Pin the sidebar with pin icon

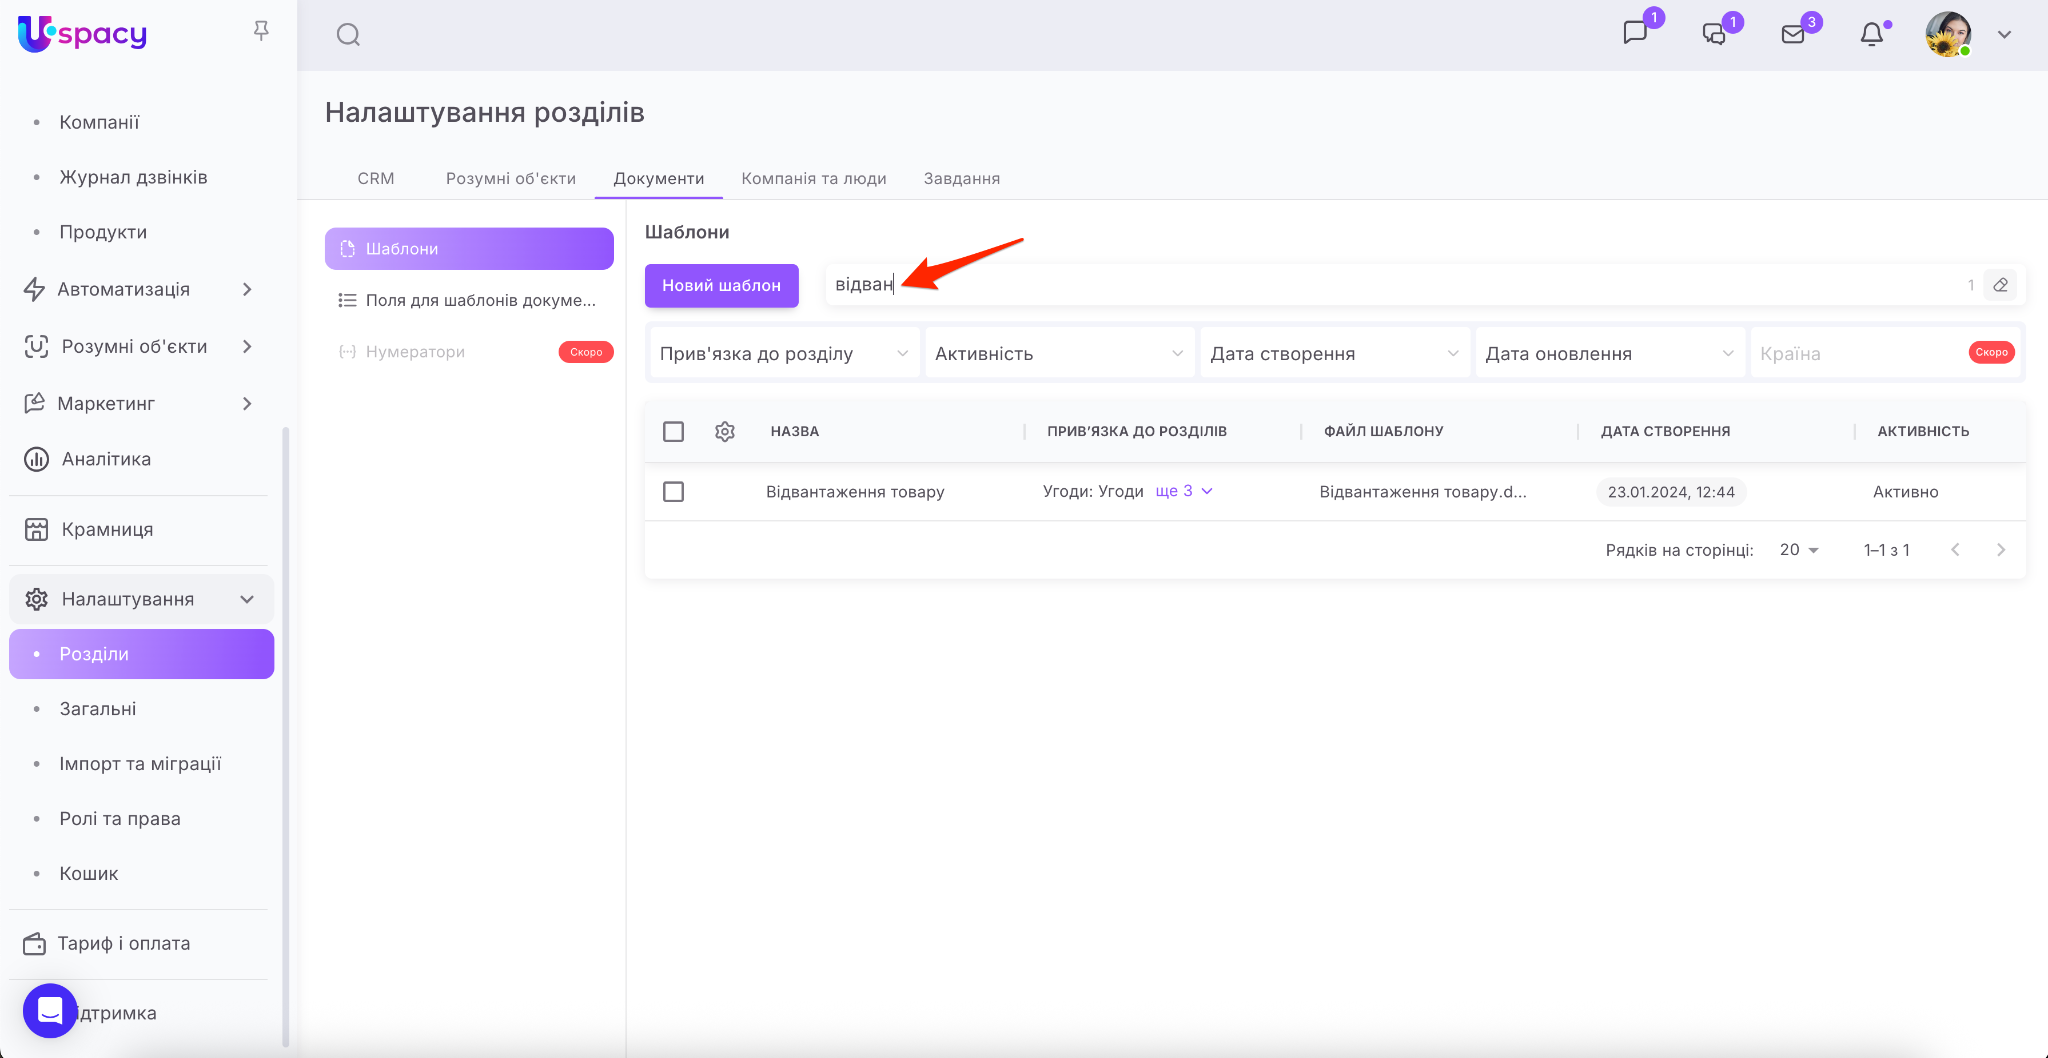(261, 31)
